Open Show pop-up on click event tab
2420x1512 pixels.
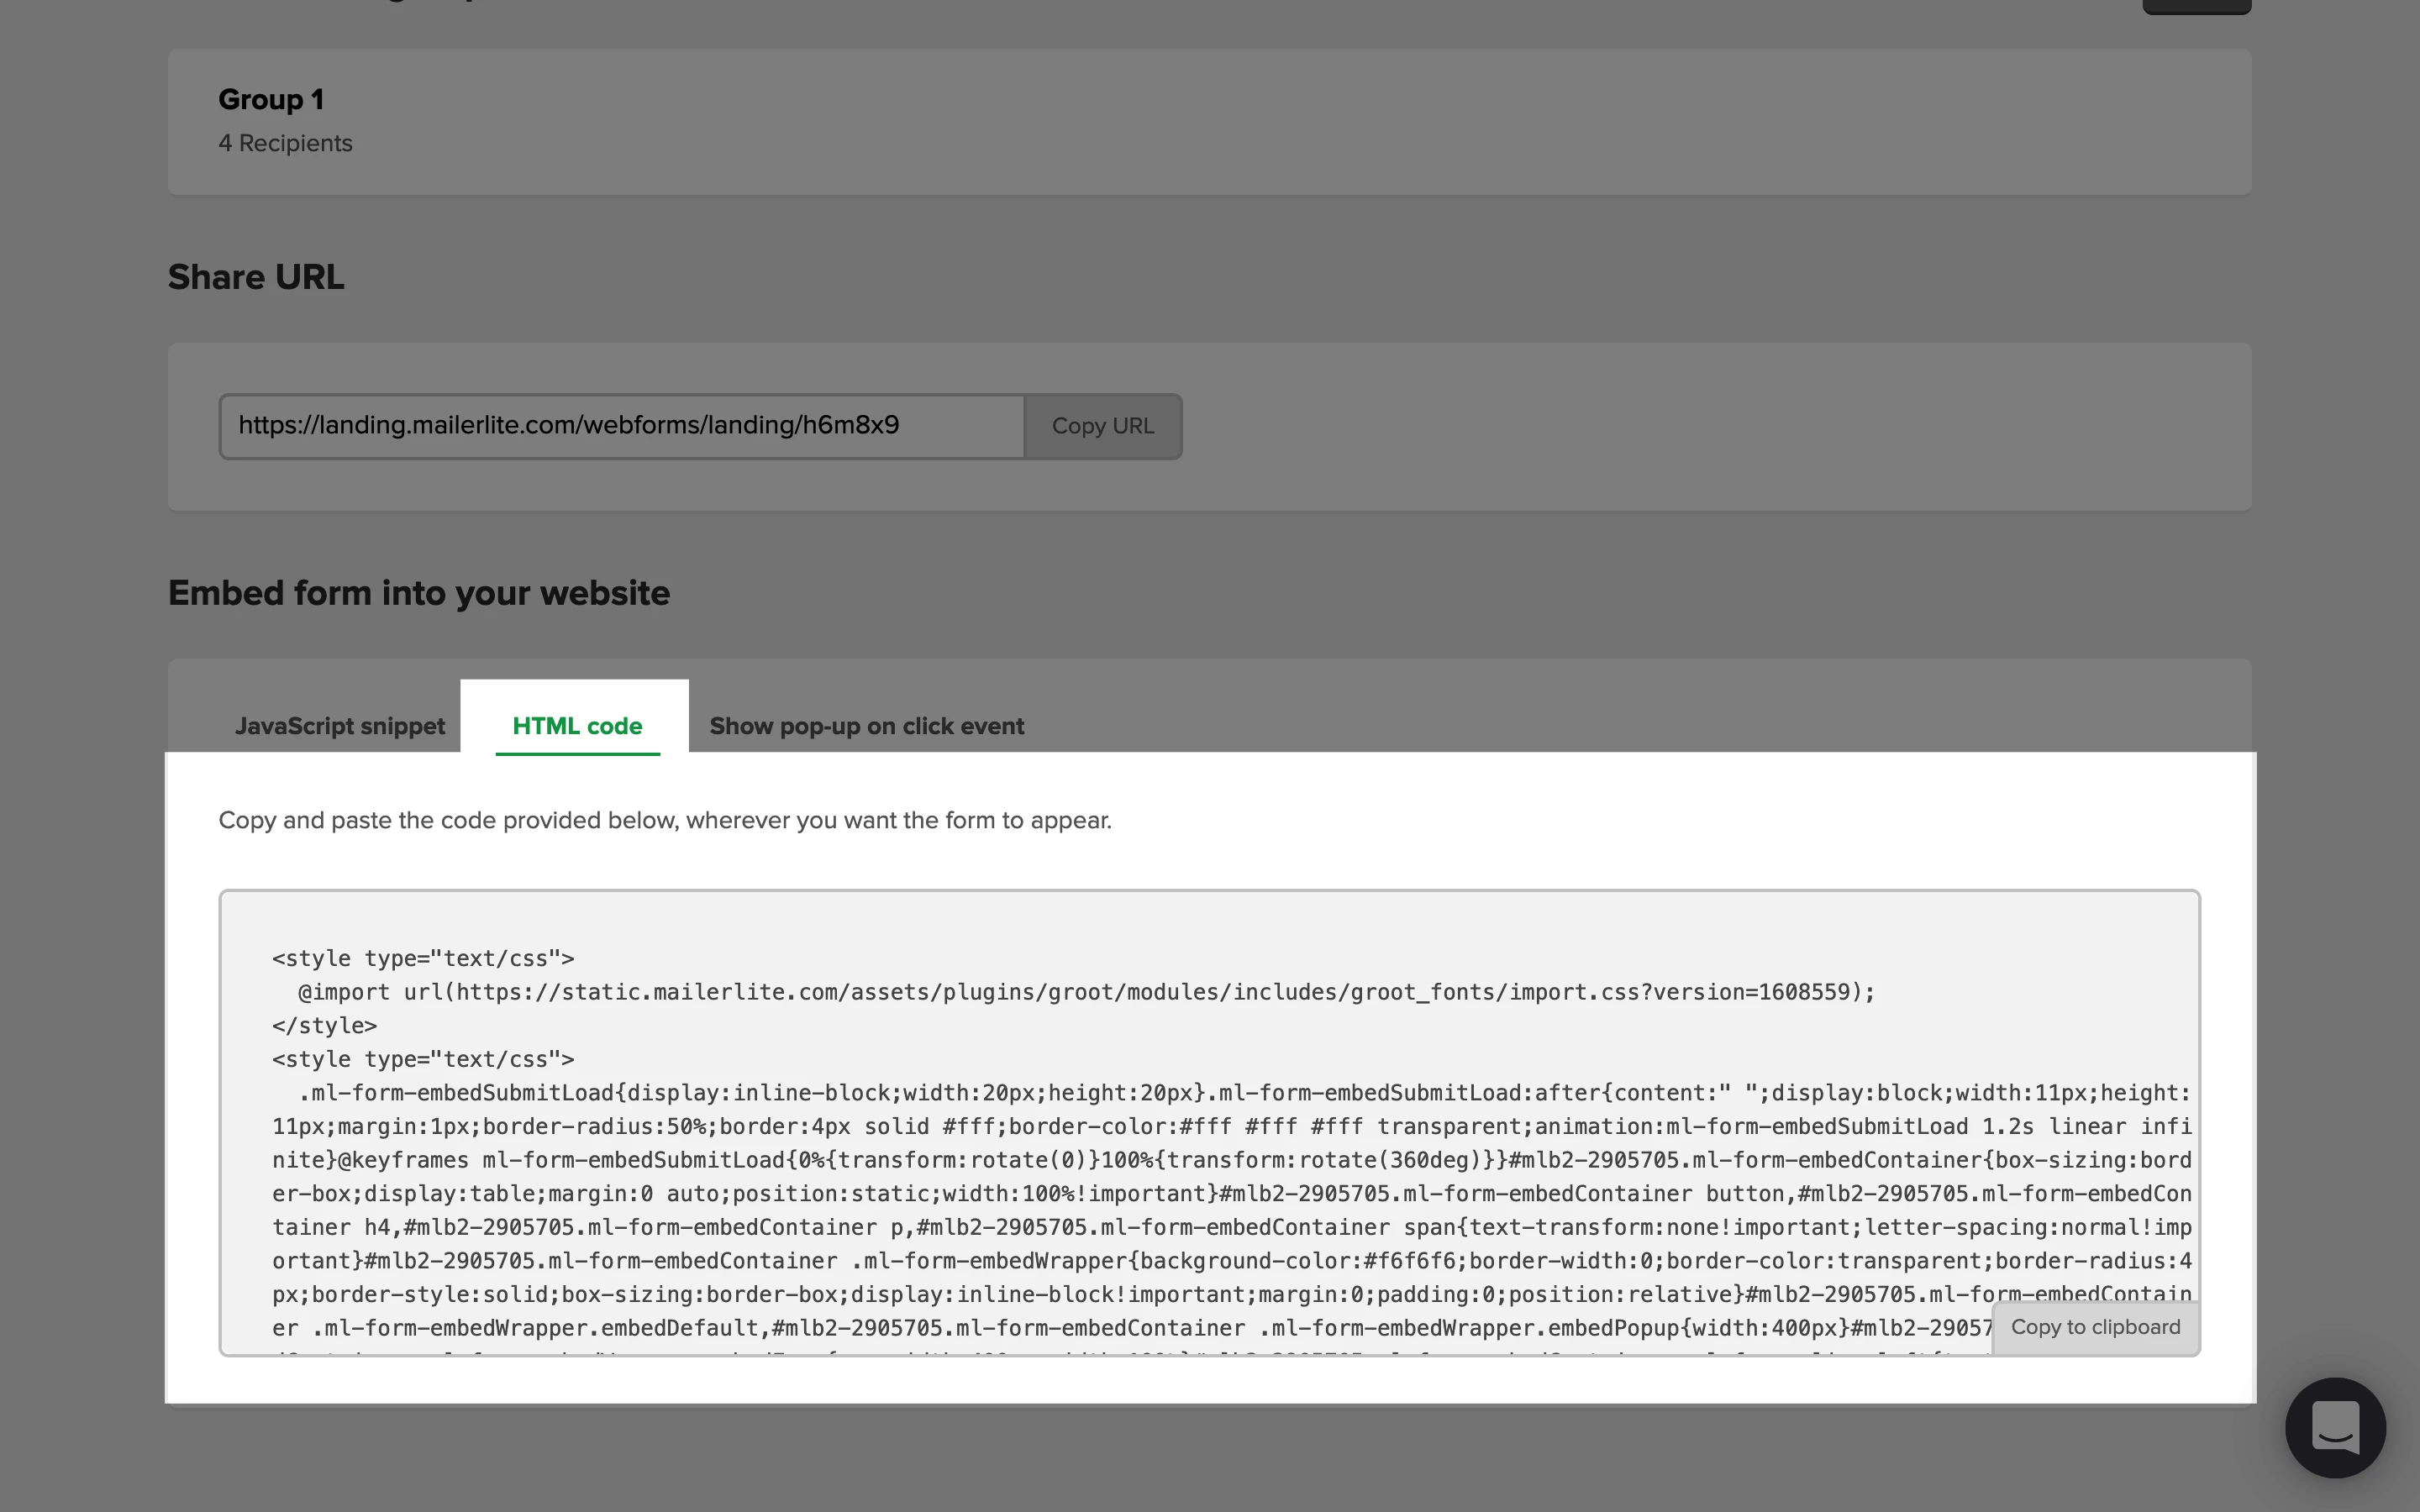coord(866,726)
